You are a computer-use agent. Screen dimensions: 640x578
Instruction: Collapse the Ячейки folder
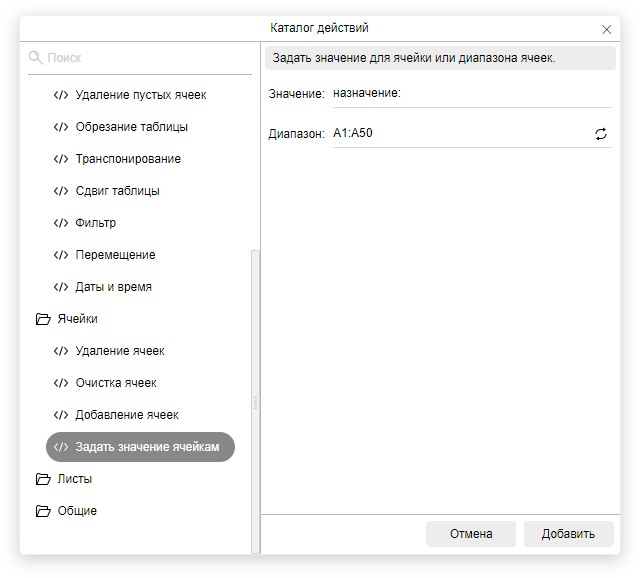point(43,319)
